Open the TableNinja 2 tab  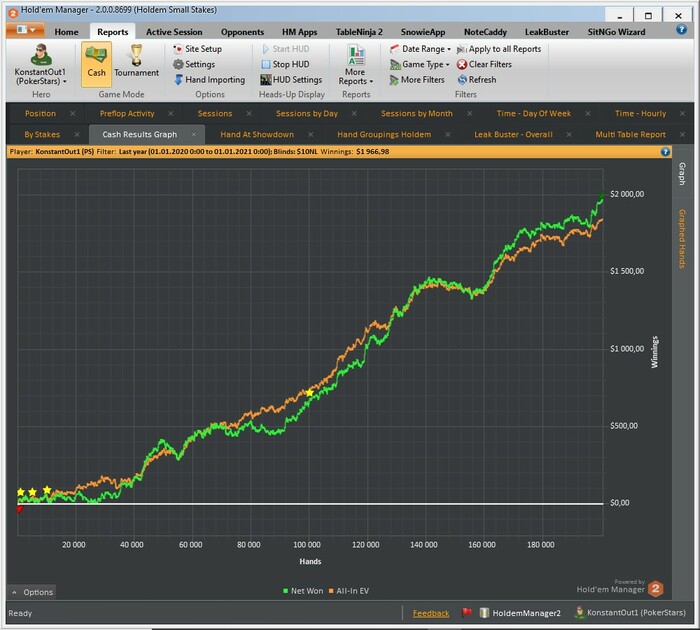click(x=359, y=32)
